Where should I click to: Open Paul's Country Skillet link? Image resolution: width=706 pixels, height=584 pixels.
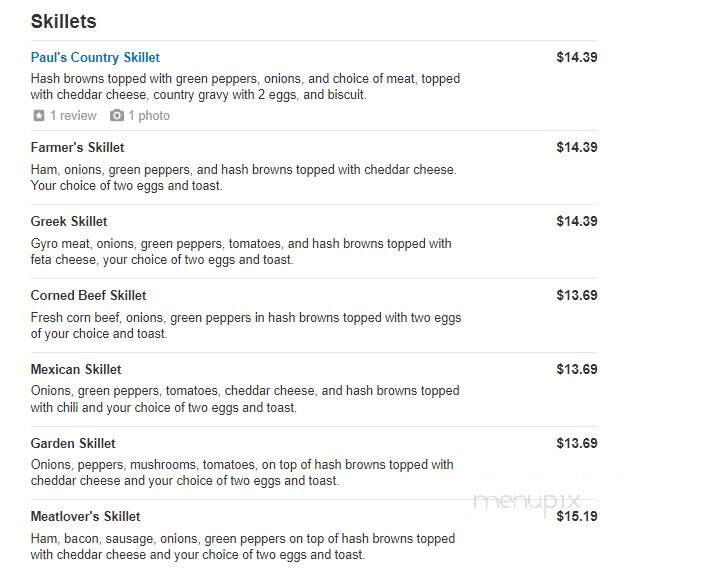click(95, 58)
